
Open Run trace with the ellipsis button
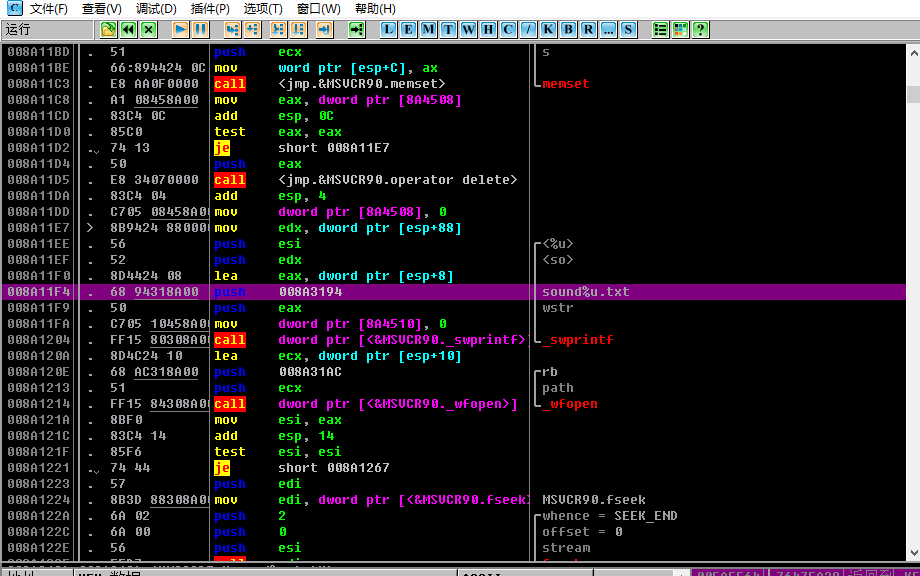click(x=608, y=29)
